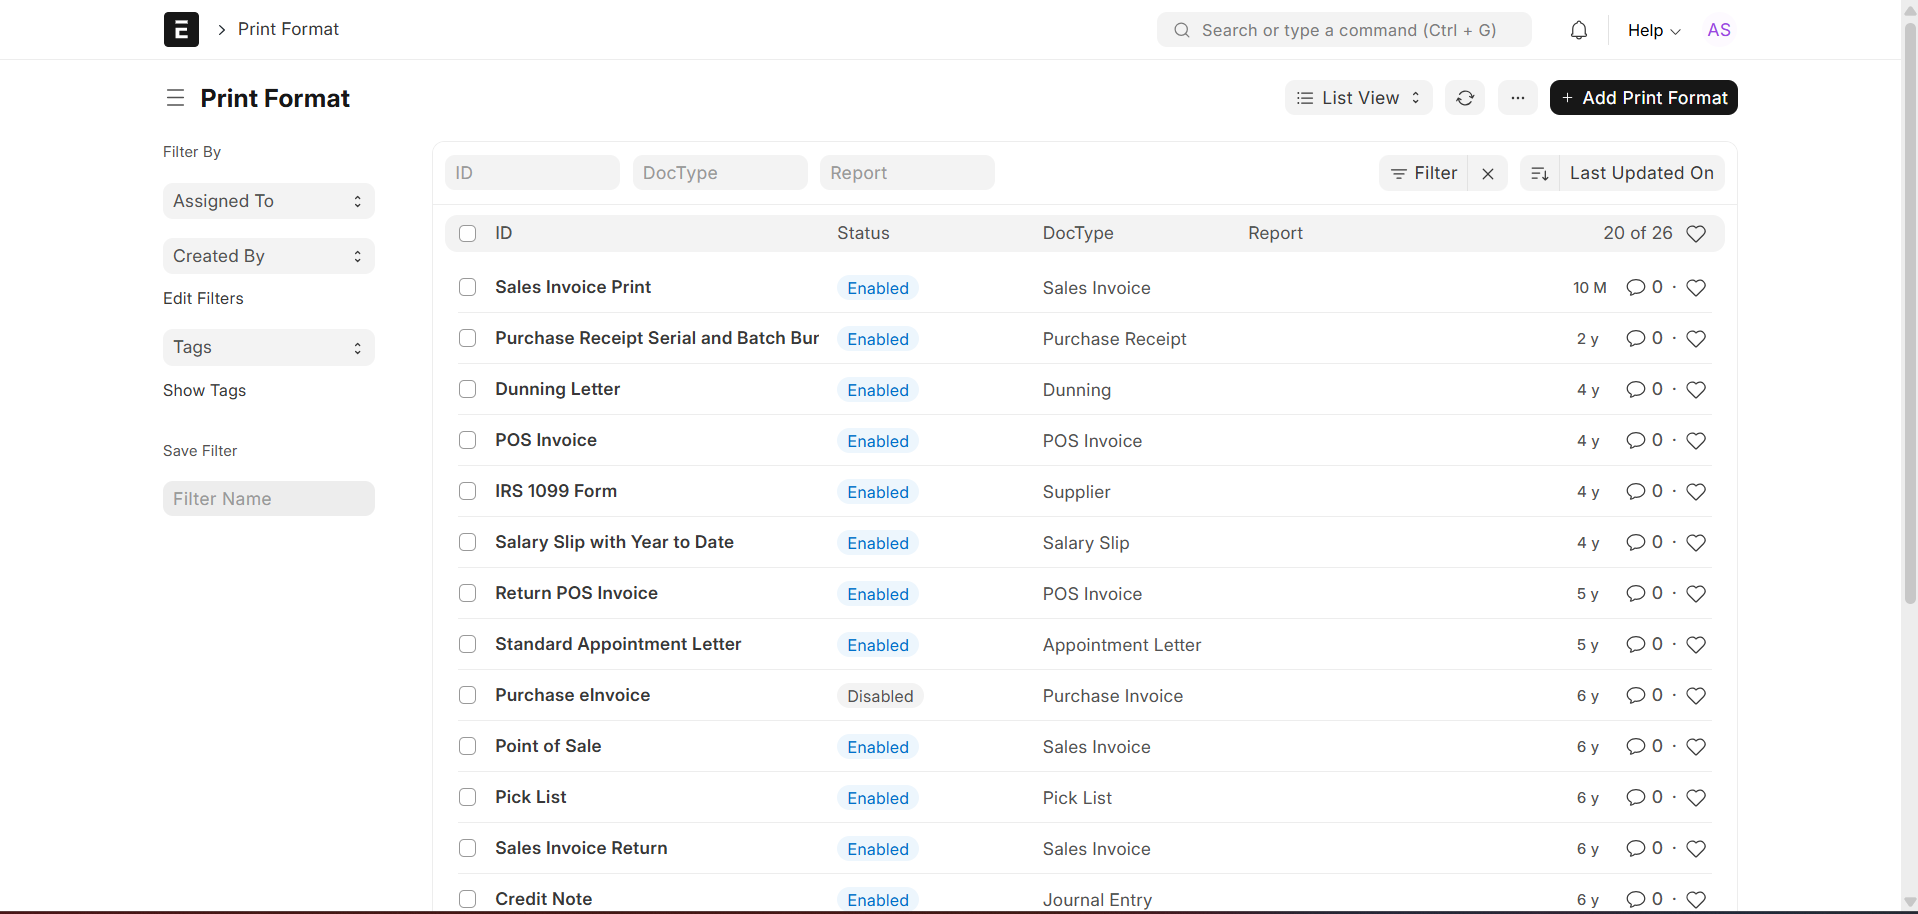This screenshot has height=914, width=1918.
Task: Open the Help menu
Action: (1653, 30)
